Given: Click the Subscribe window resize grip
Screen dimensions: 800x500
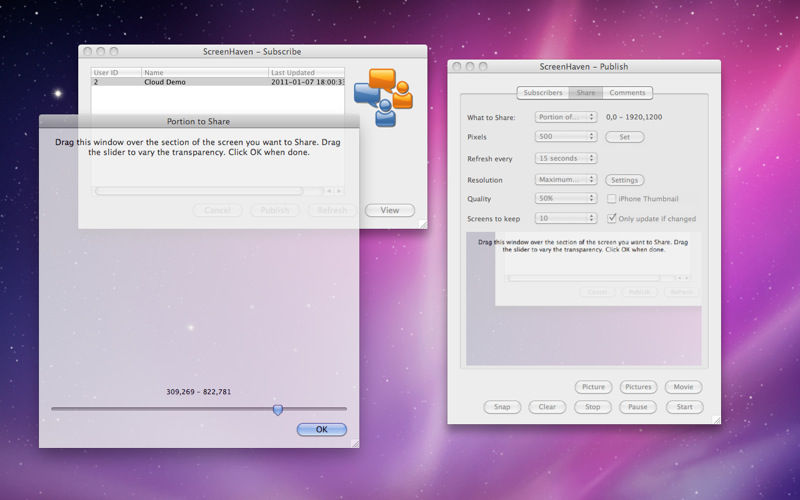Looking at the screenshot, I should coord(423,224).
